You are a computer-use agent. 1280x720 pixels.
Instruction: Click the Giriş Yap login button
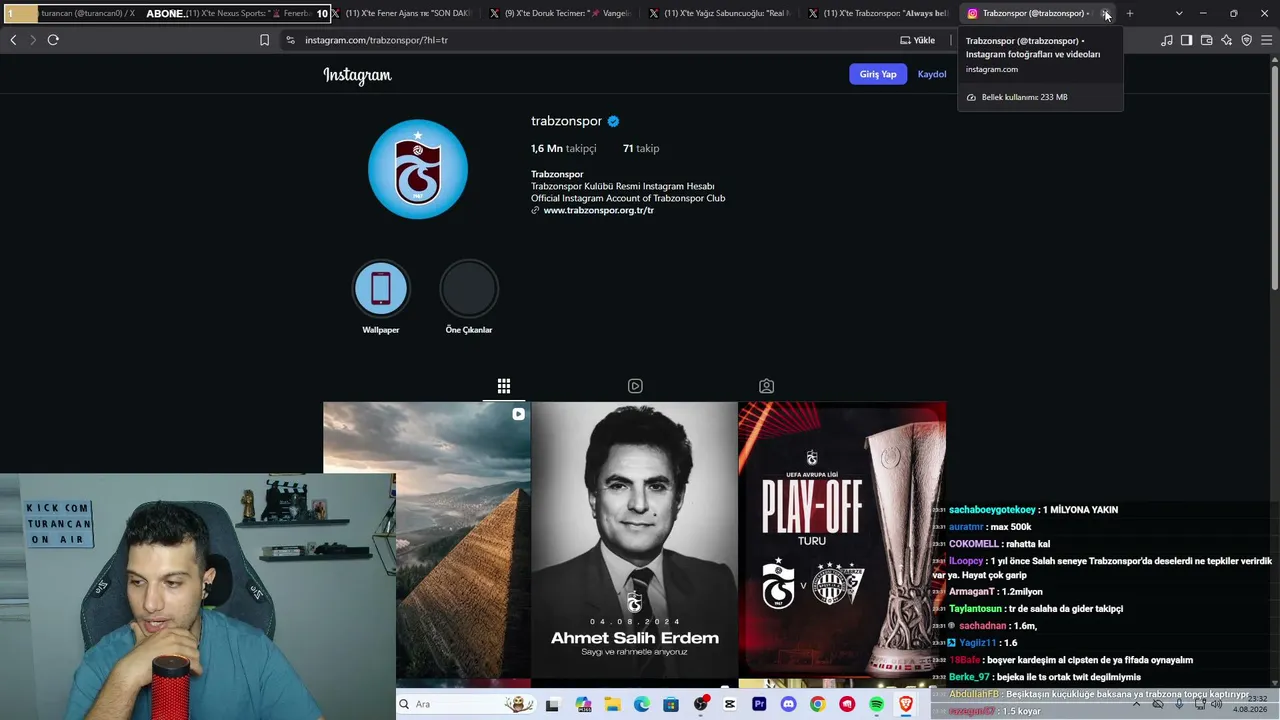878,74
